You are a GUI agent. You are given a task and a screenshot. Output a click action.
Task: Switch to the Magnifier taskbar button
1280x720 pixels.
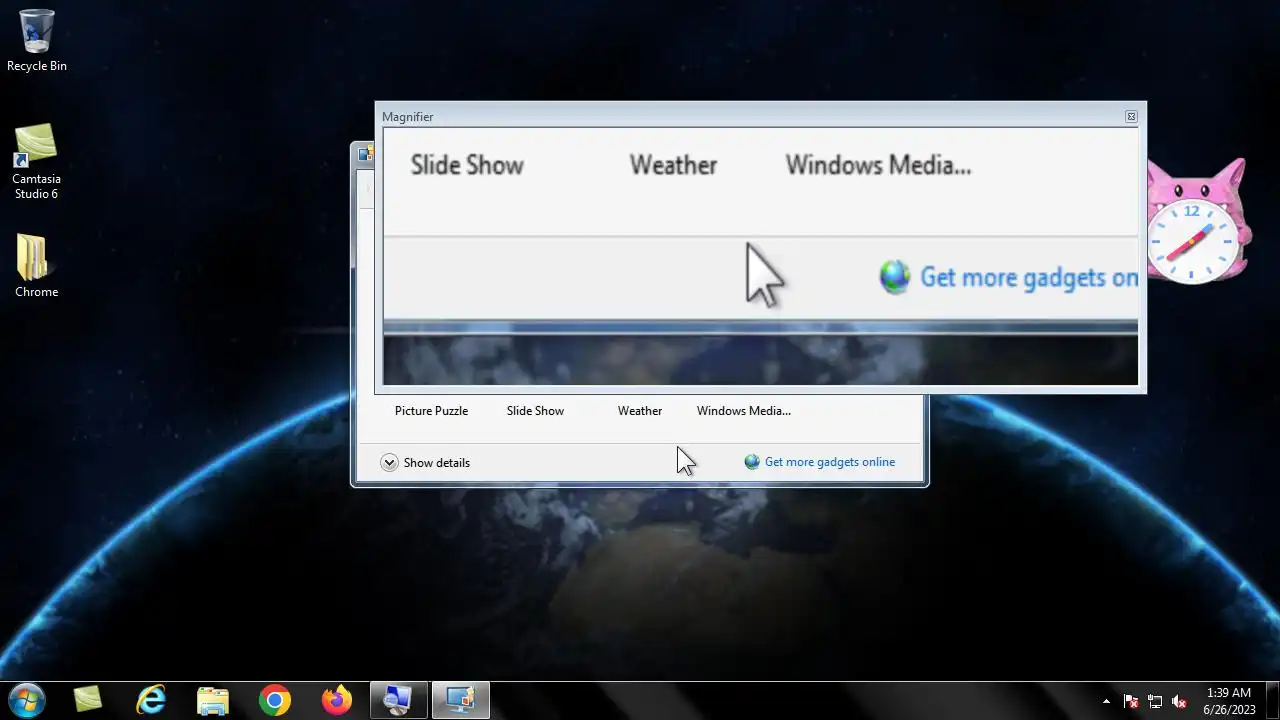[398, 700]
